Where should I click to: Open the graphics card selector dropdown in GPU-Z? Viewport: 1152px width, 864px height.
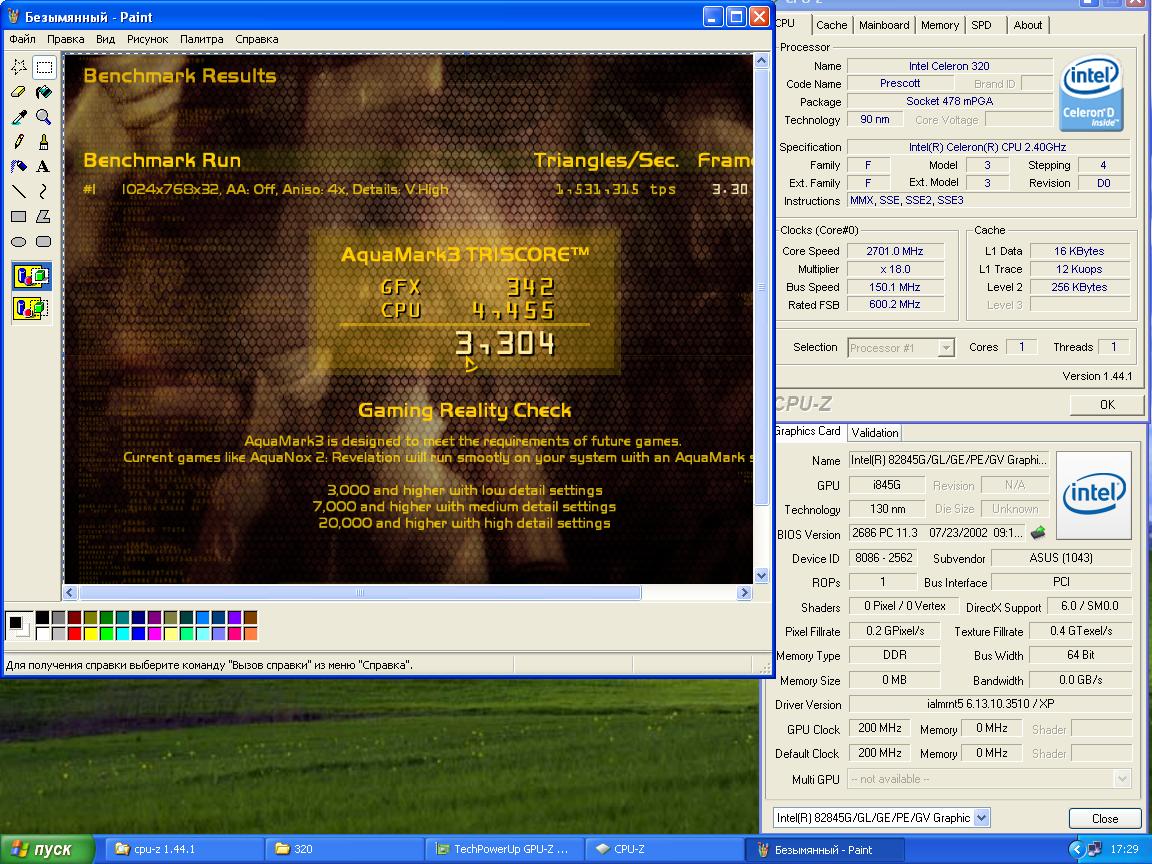point(982,818)
